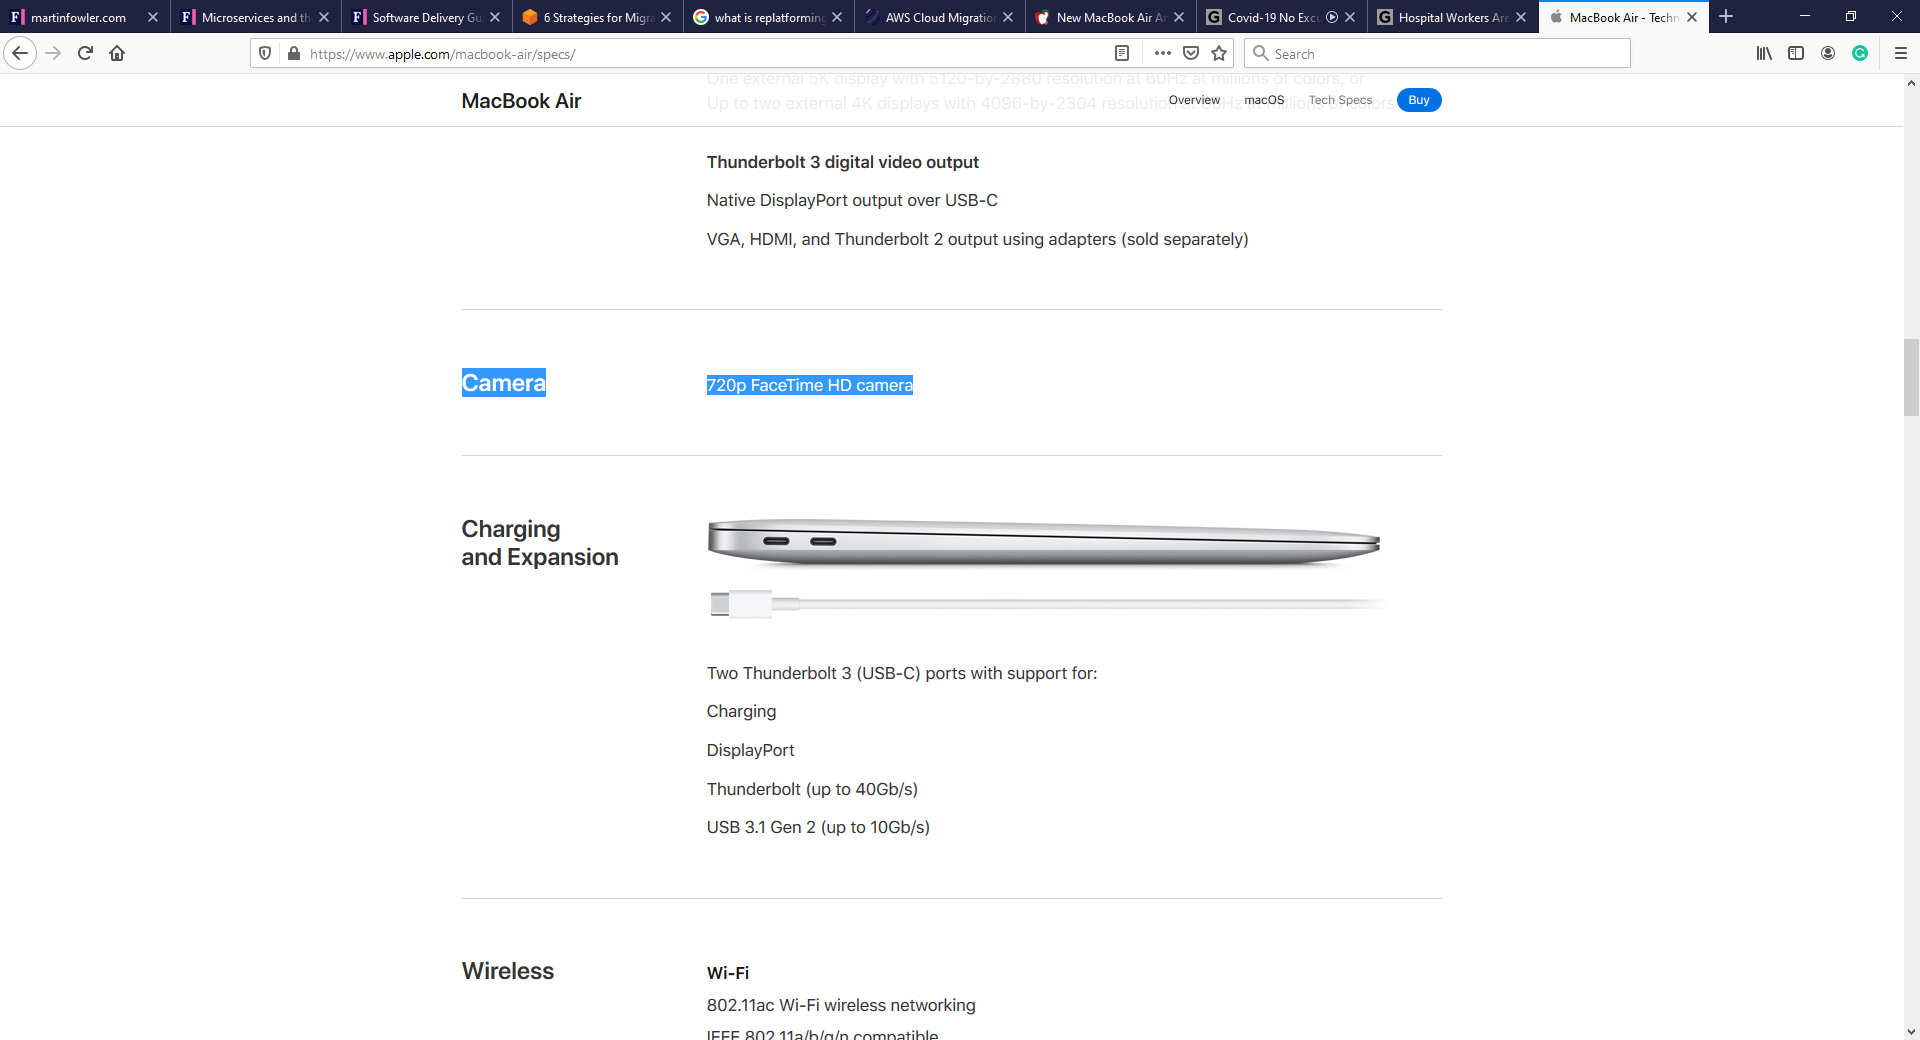Bookmark this page with the star icon

tap(1219, 53)
